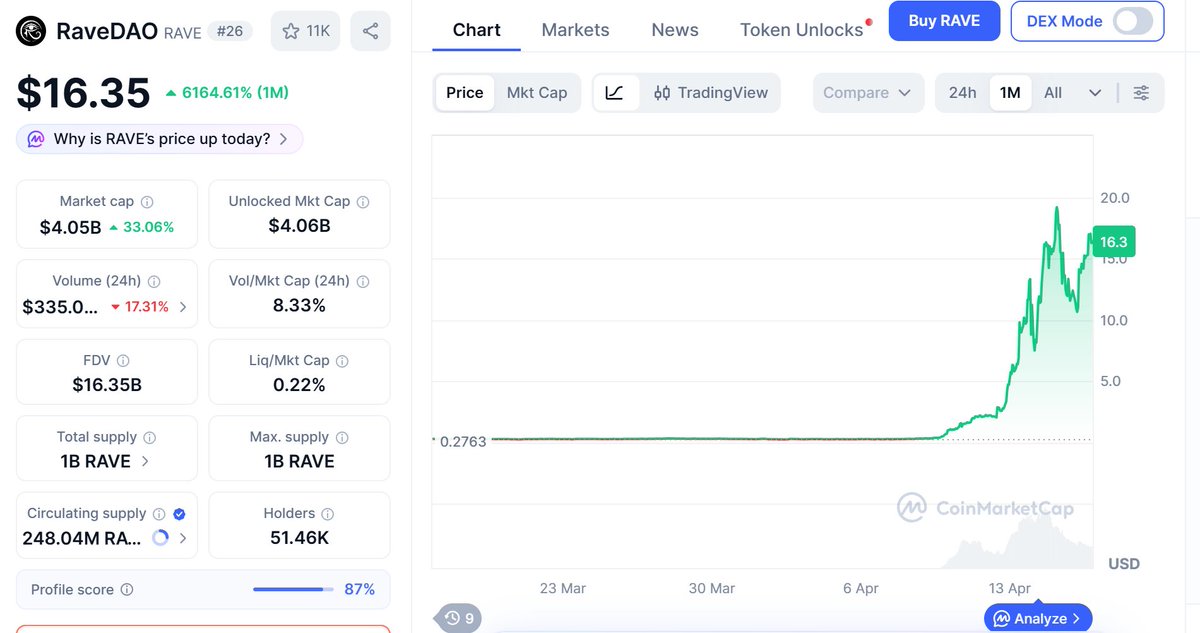Screen dimensions: 1200x633
Task: Click the RaveDAO logo icon
Action: pos(32,31)
